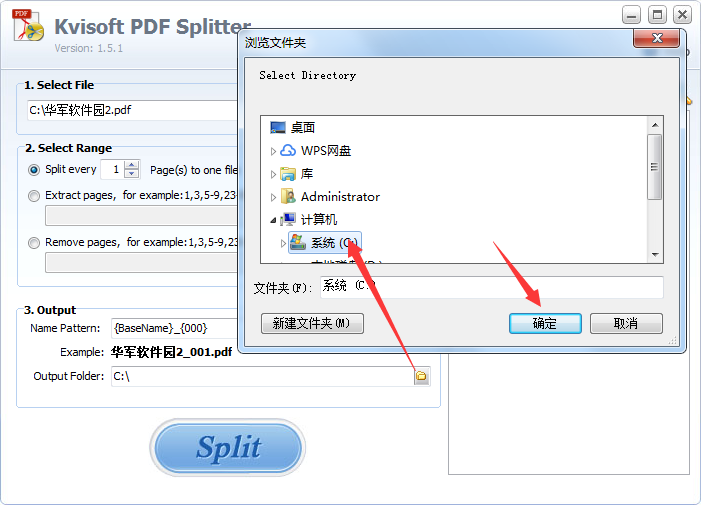Click the Version: 1.5.1 text
Viewport: 701px width, 505px height.
click(x=89, y=48)
